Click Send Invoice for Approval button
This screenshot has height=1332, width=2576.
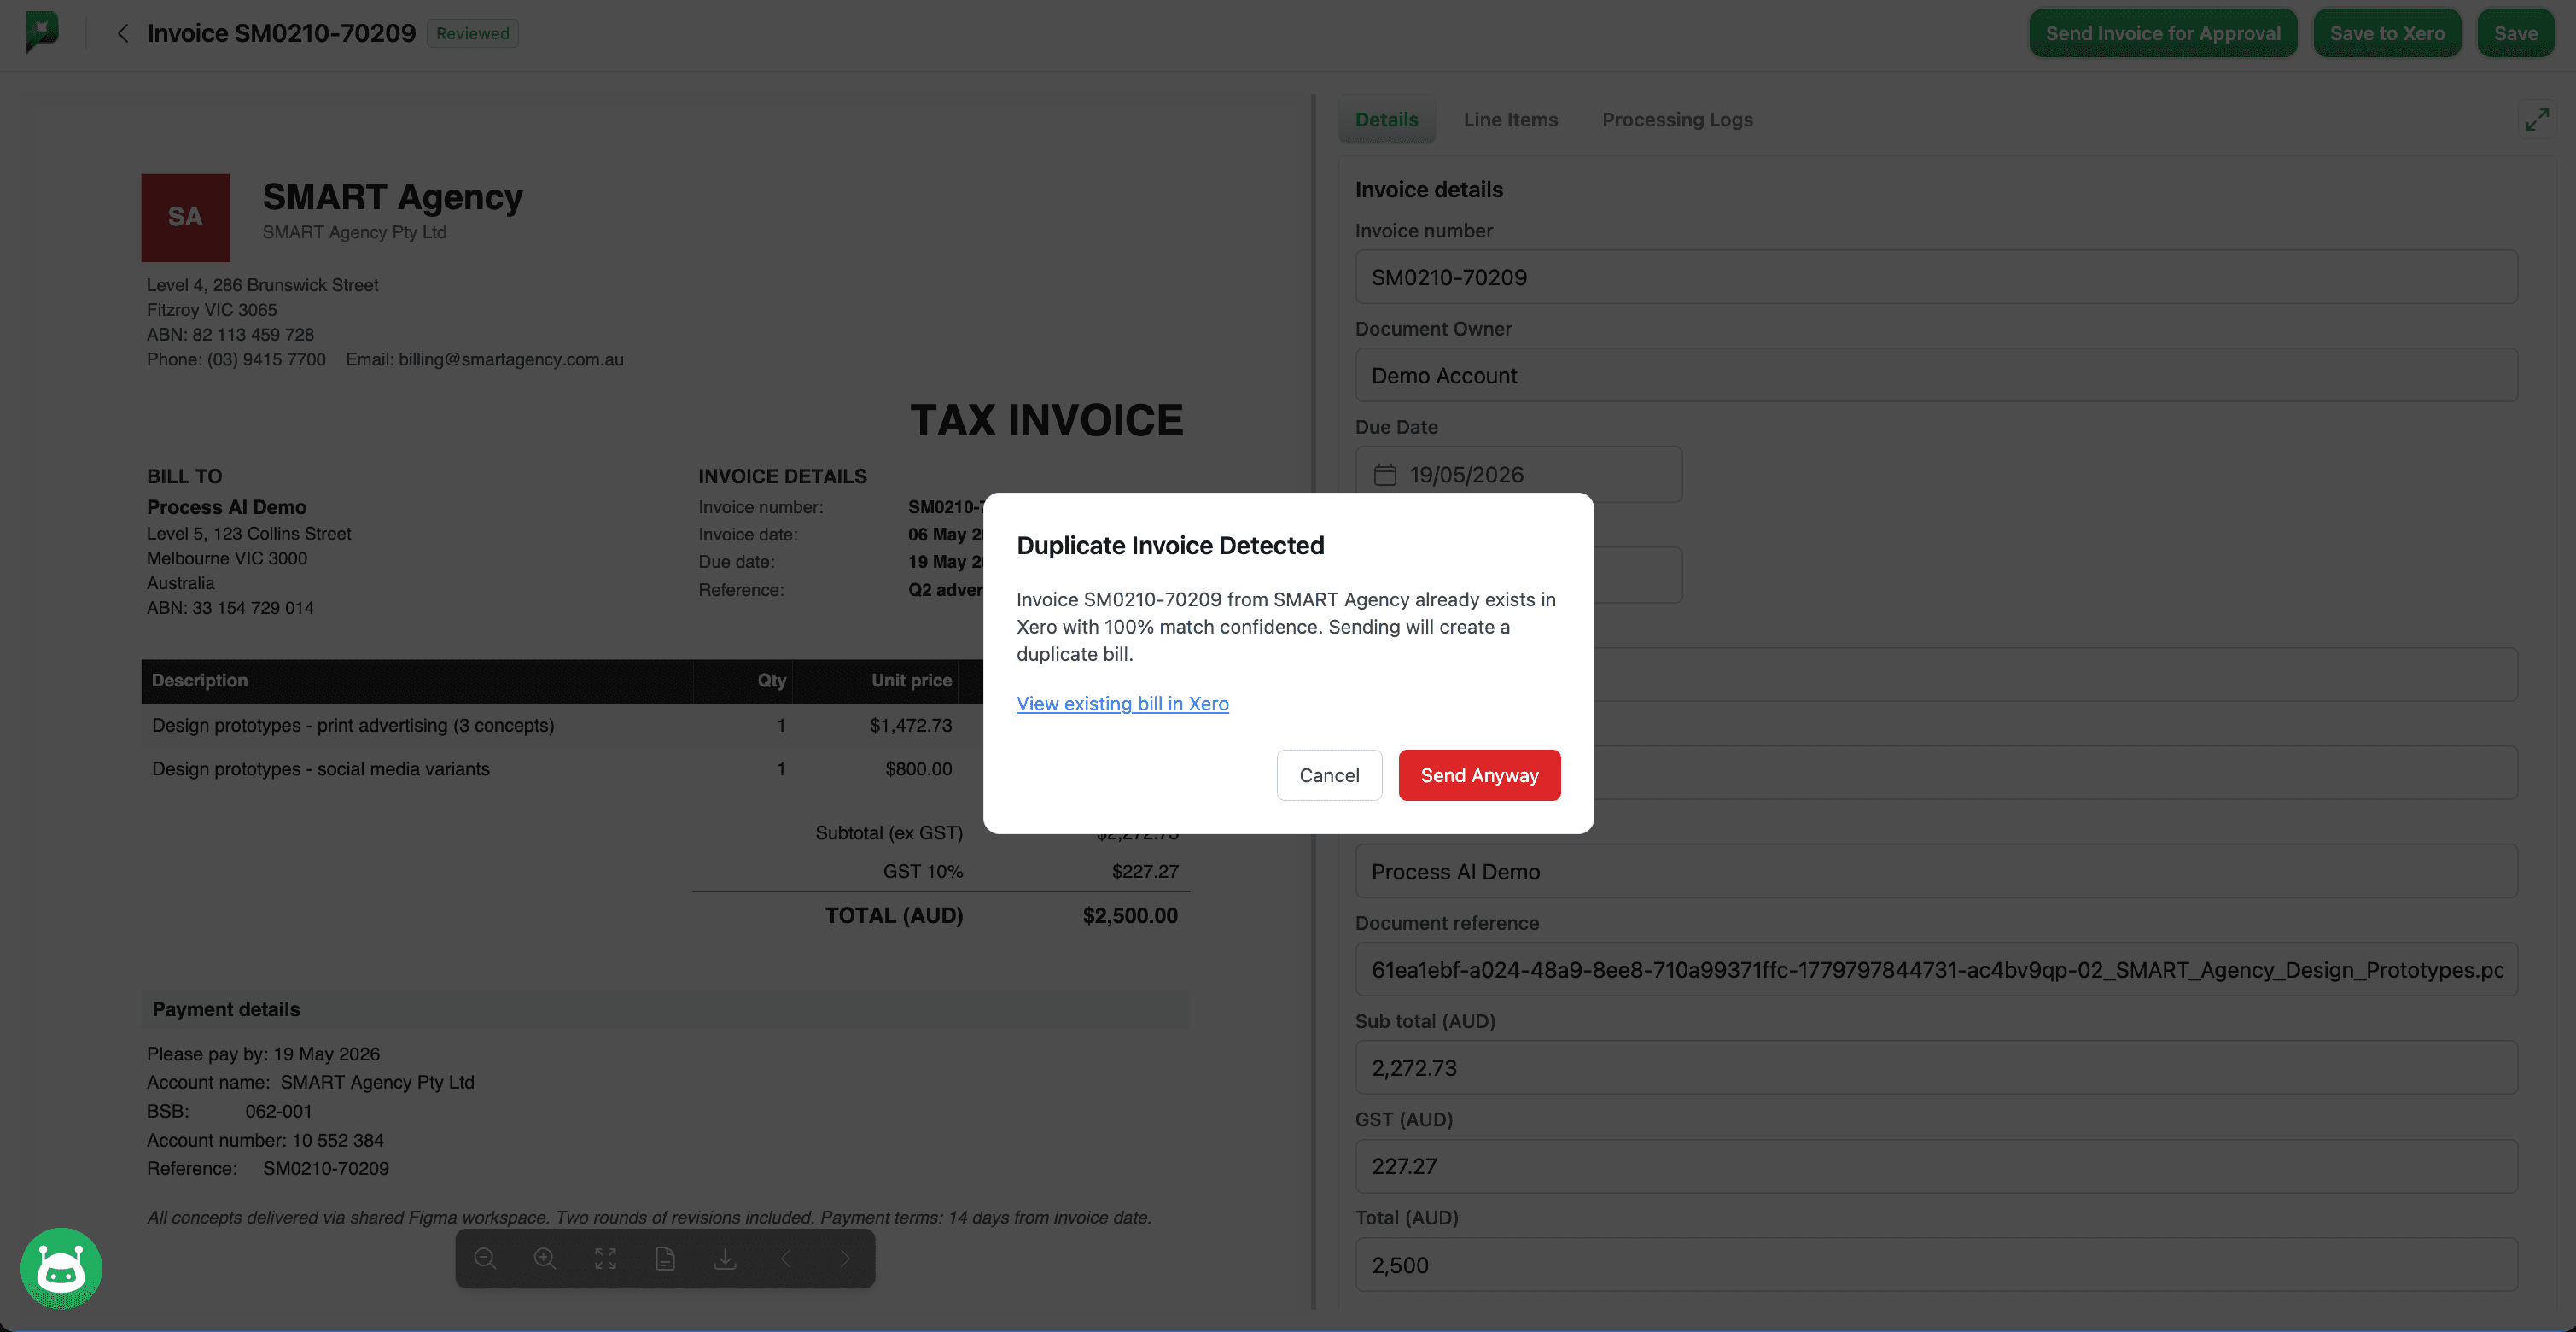[2162, 33]
